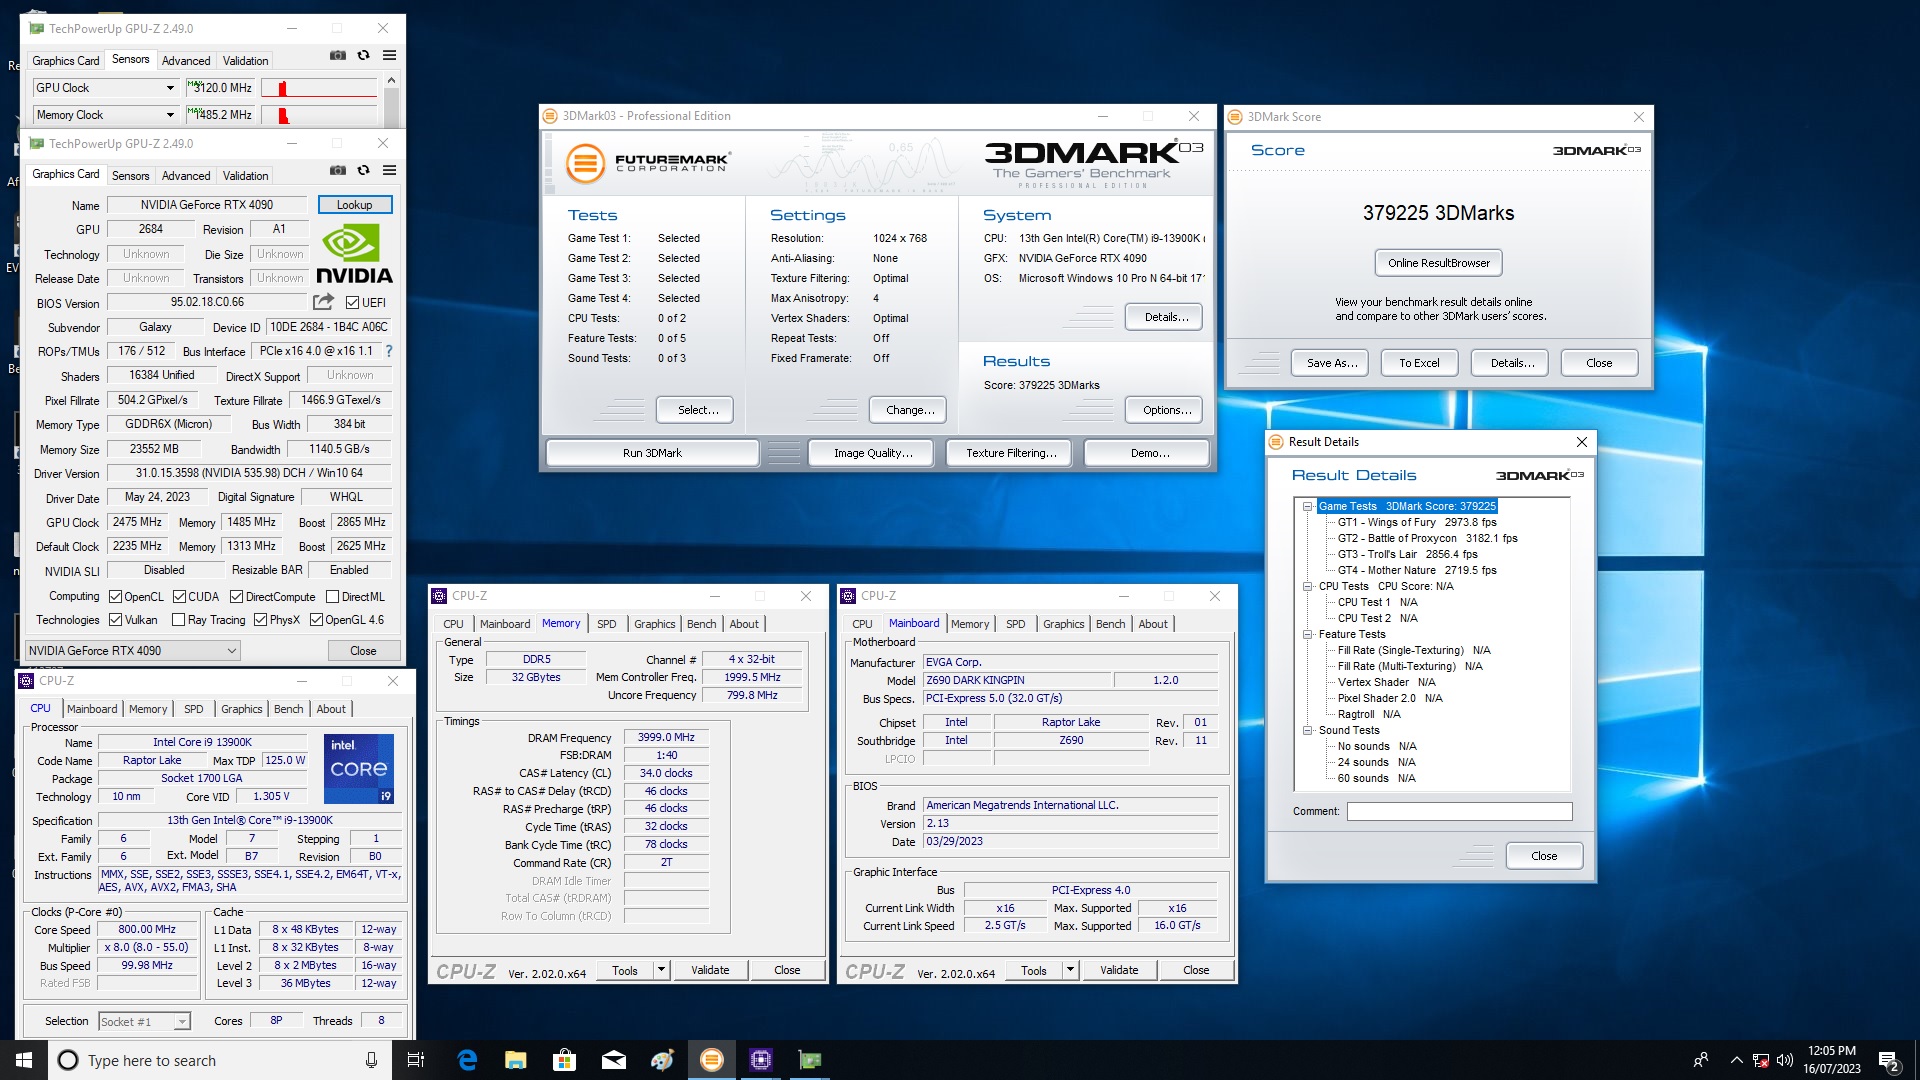Click refresh icon in back GPU-Z sensors window
The width and height of the screenshot is (1920, 1080).
[x=363, y=55]
